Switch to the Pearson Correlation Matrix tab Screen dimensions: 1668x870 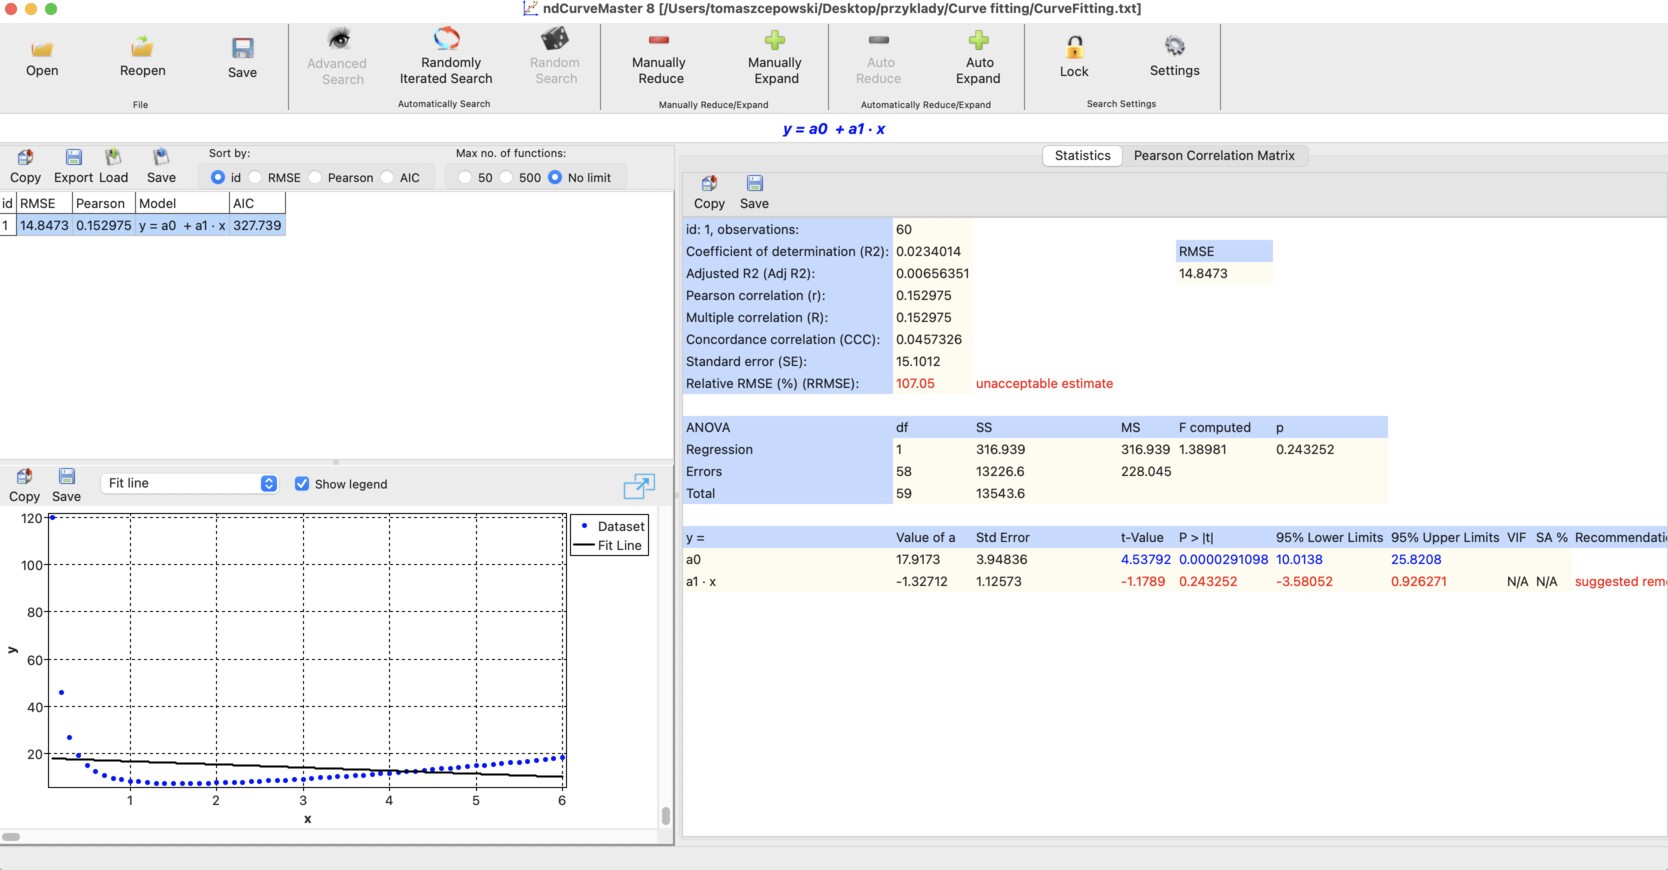[1213, 156]
